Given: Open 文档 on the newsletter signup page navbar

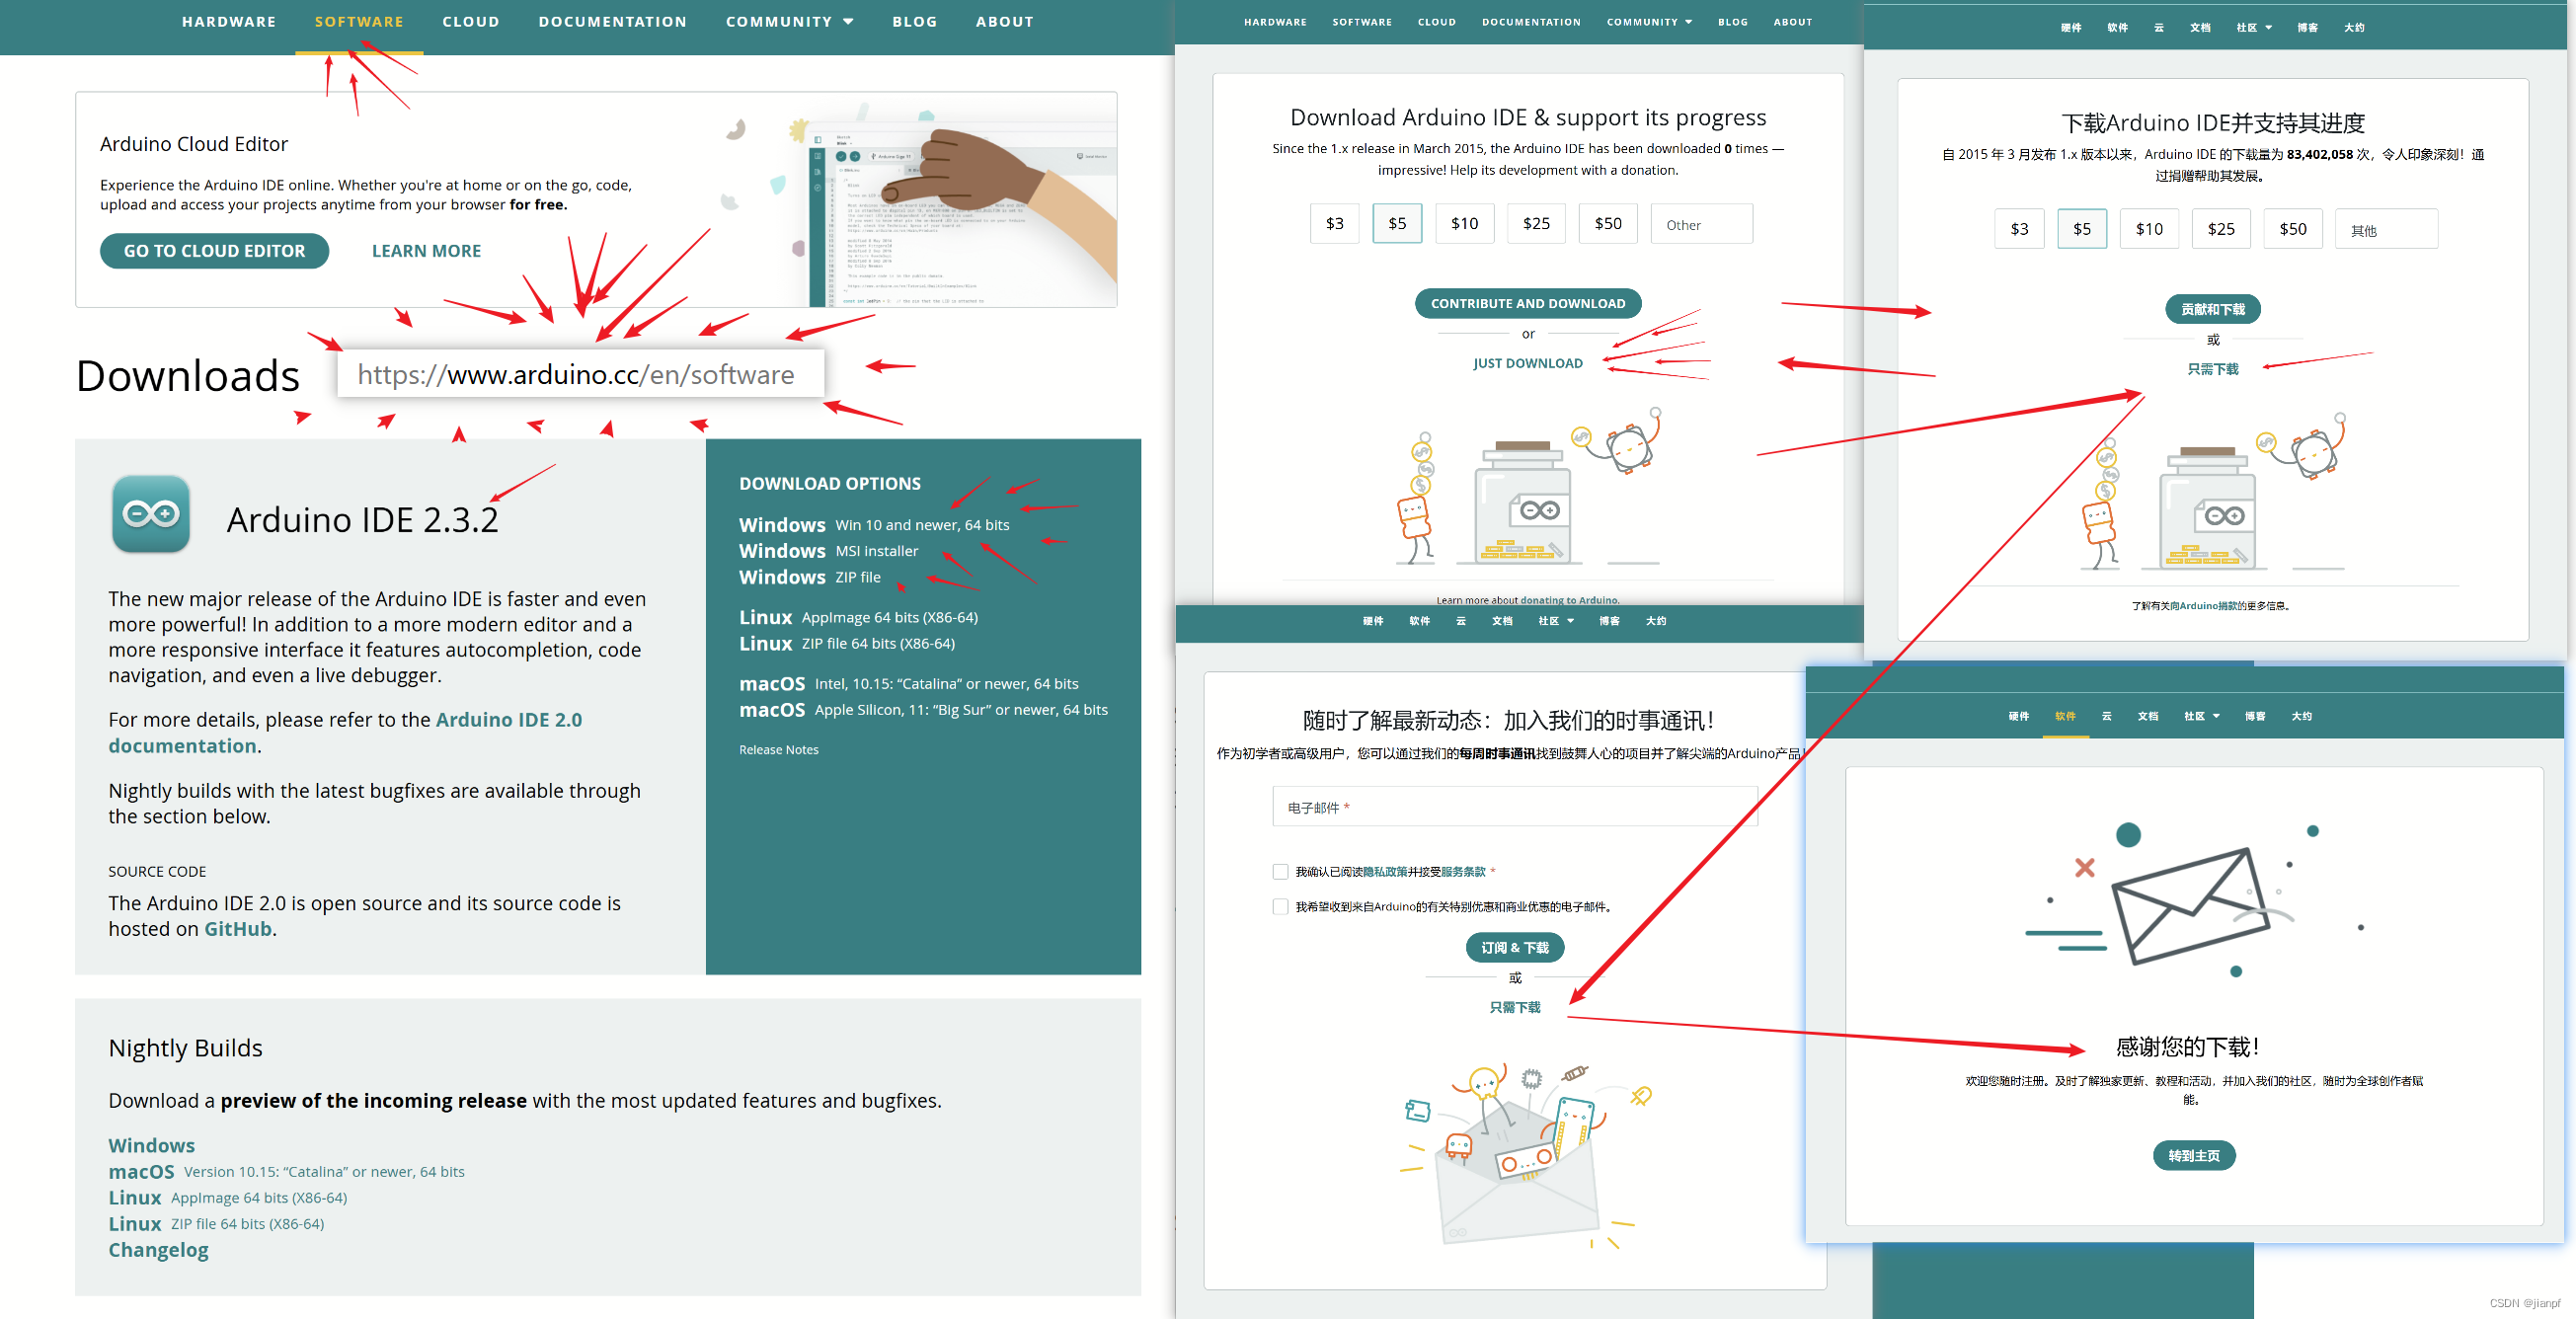Looking at the screenshot, I should click(x=1502, y=621).
